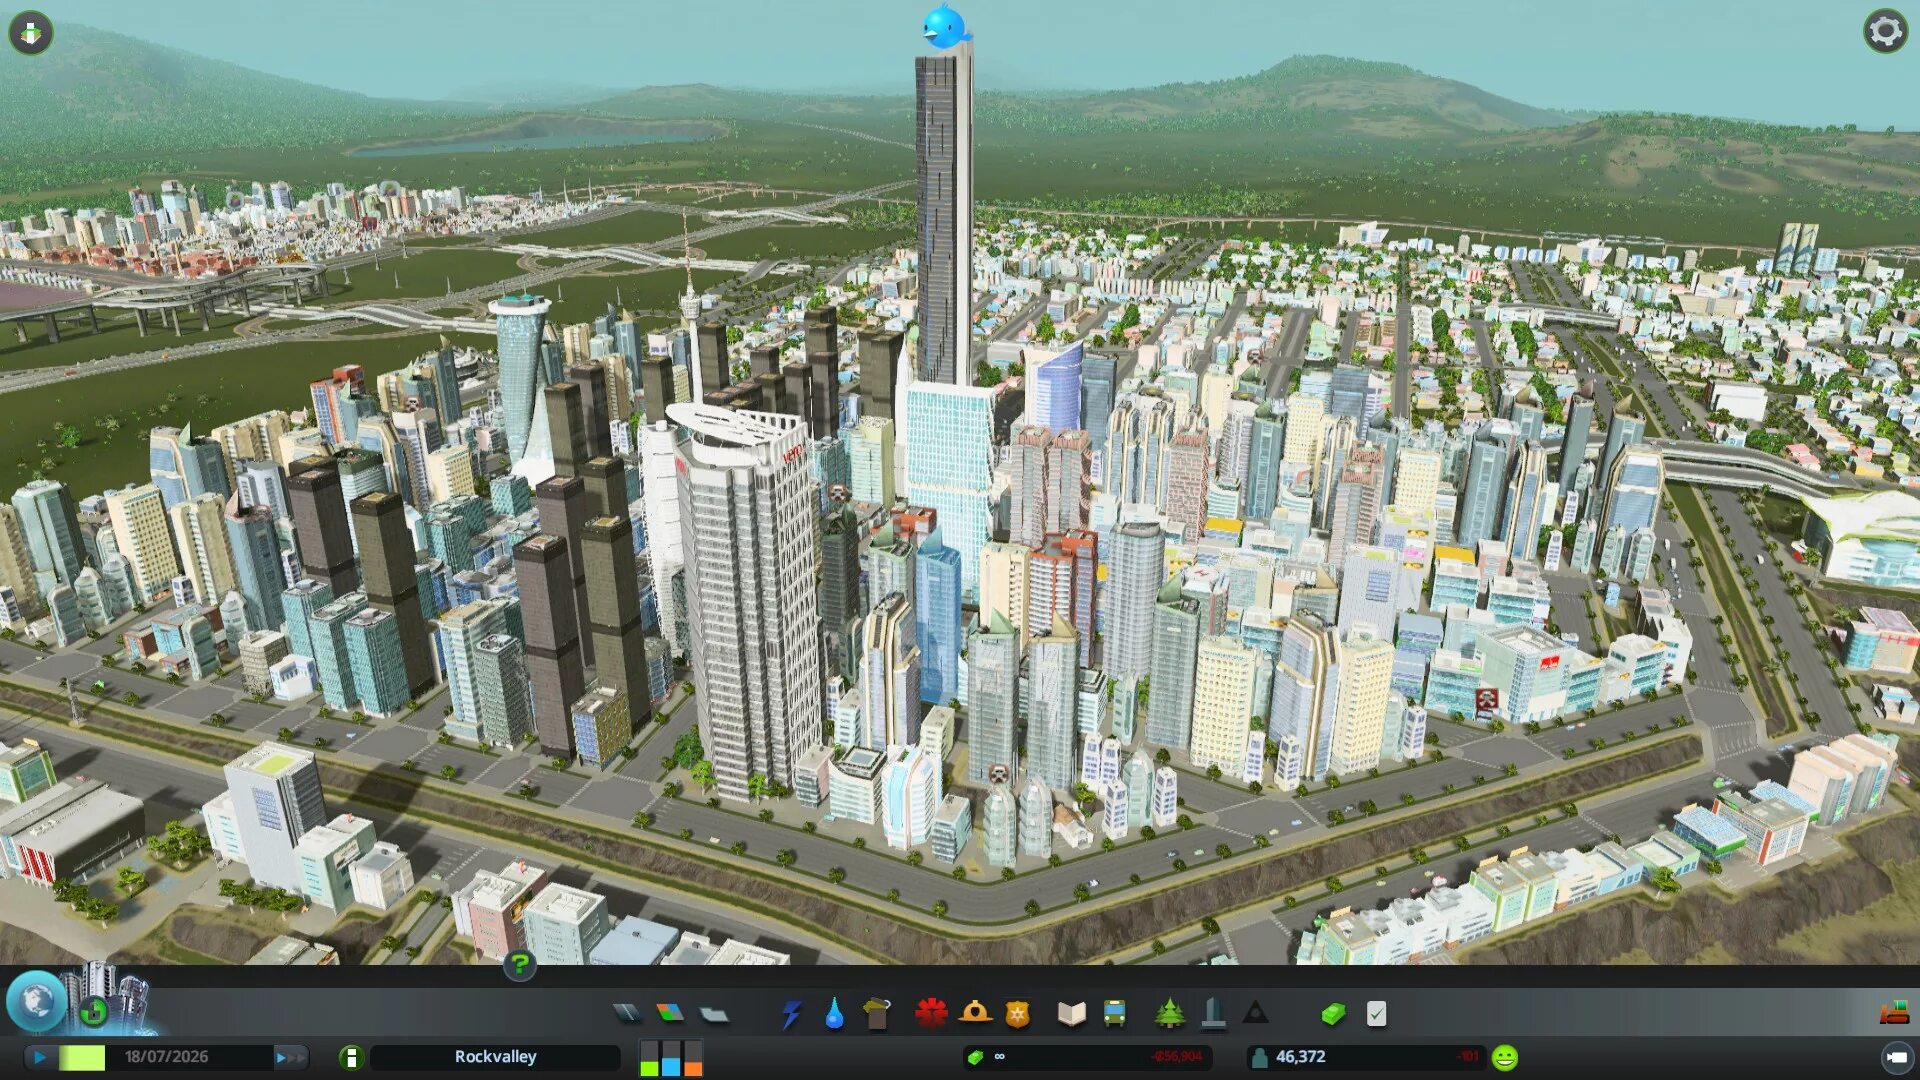Open Parks and decoration menu
This screenshot has width=1920, height=1080.
[x=1169, y=1014]
